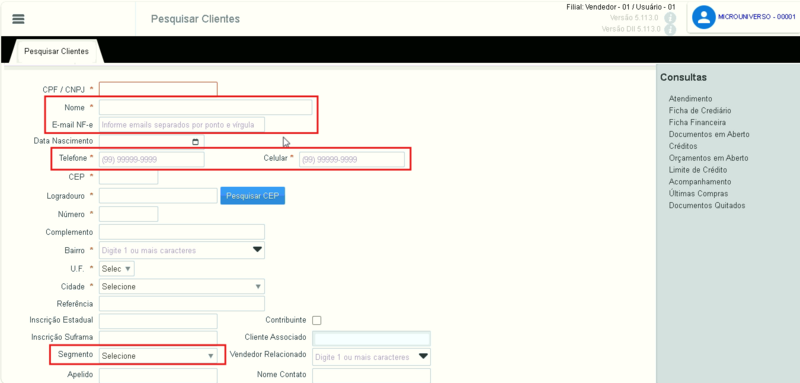The image size is (800, 383).
Task: Open Limite de Crédito link
Action: click(698, 170)
